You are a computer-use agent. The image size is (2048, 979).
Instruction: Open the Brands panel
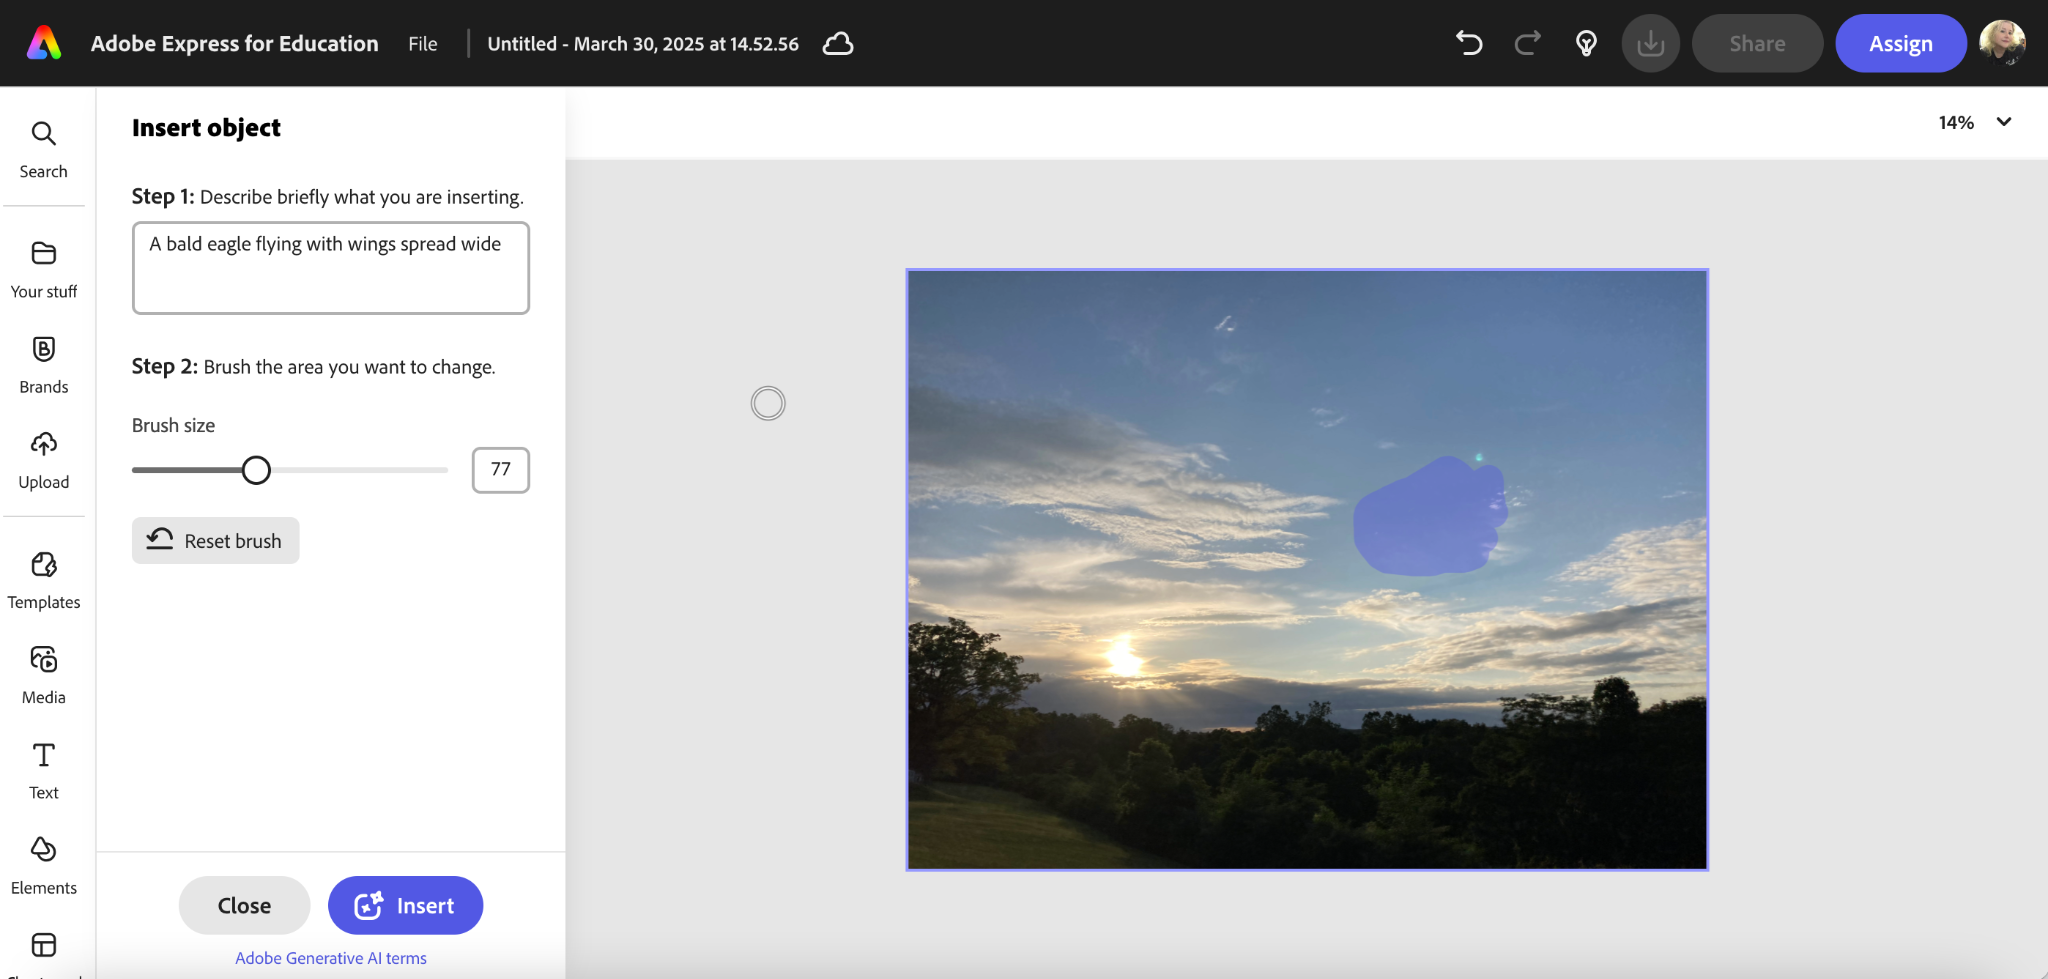click(43, 364)
